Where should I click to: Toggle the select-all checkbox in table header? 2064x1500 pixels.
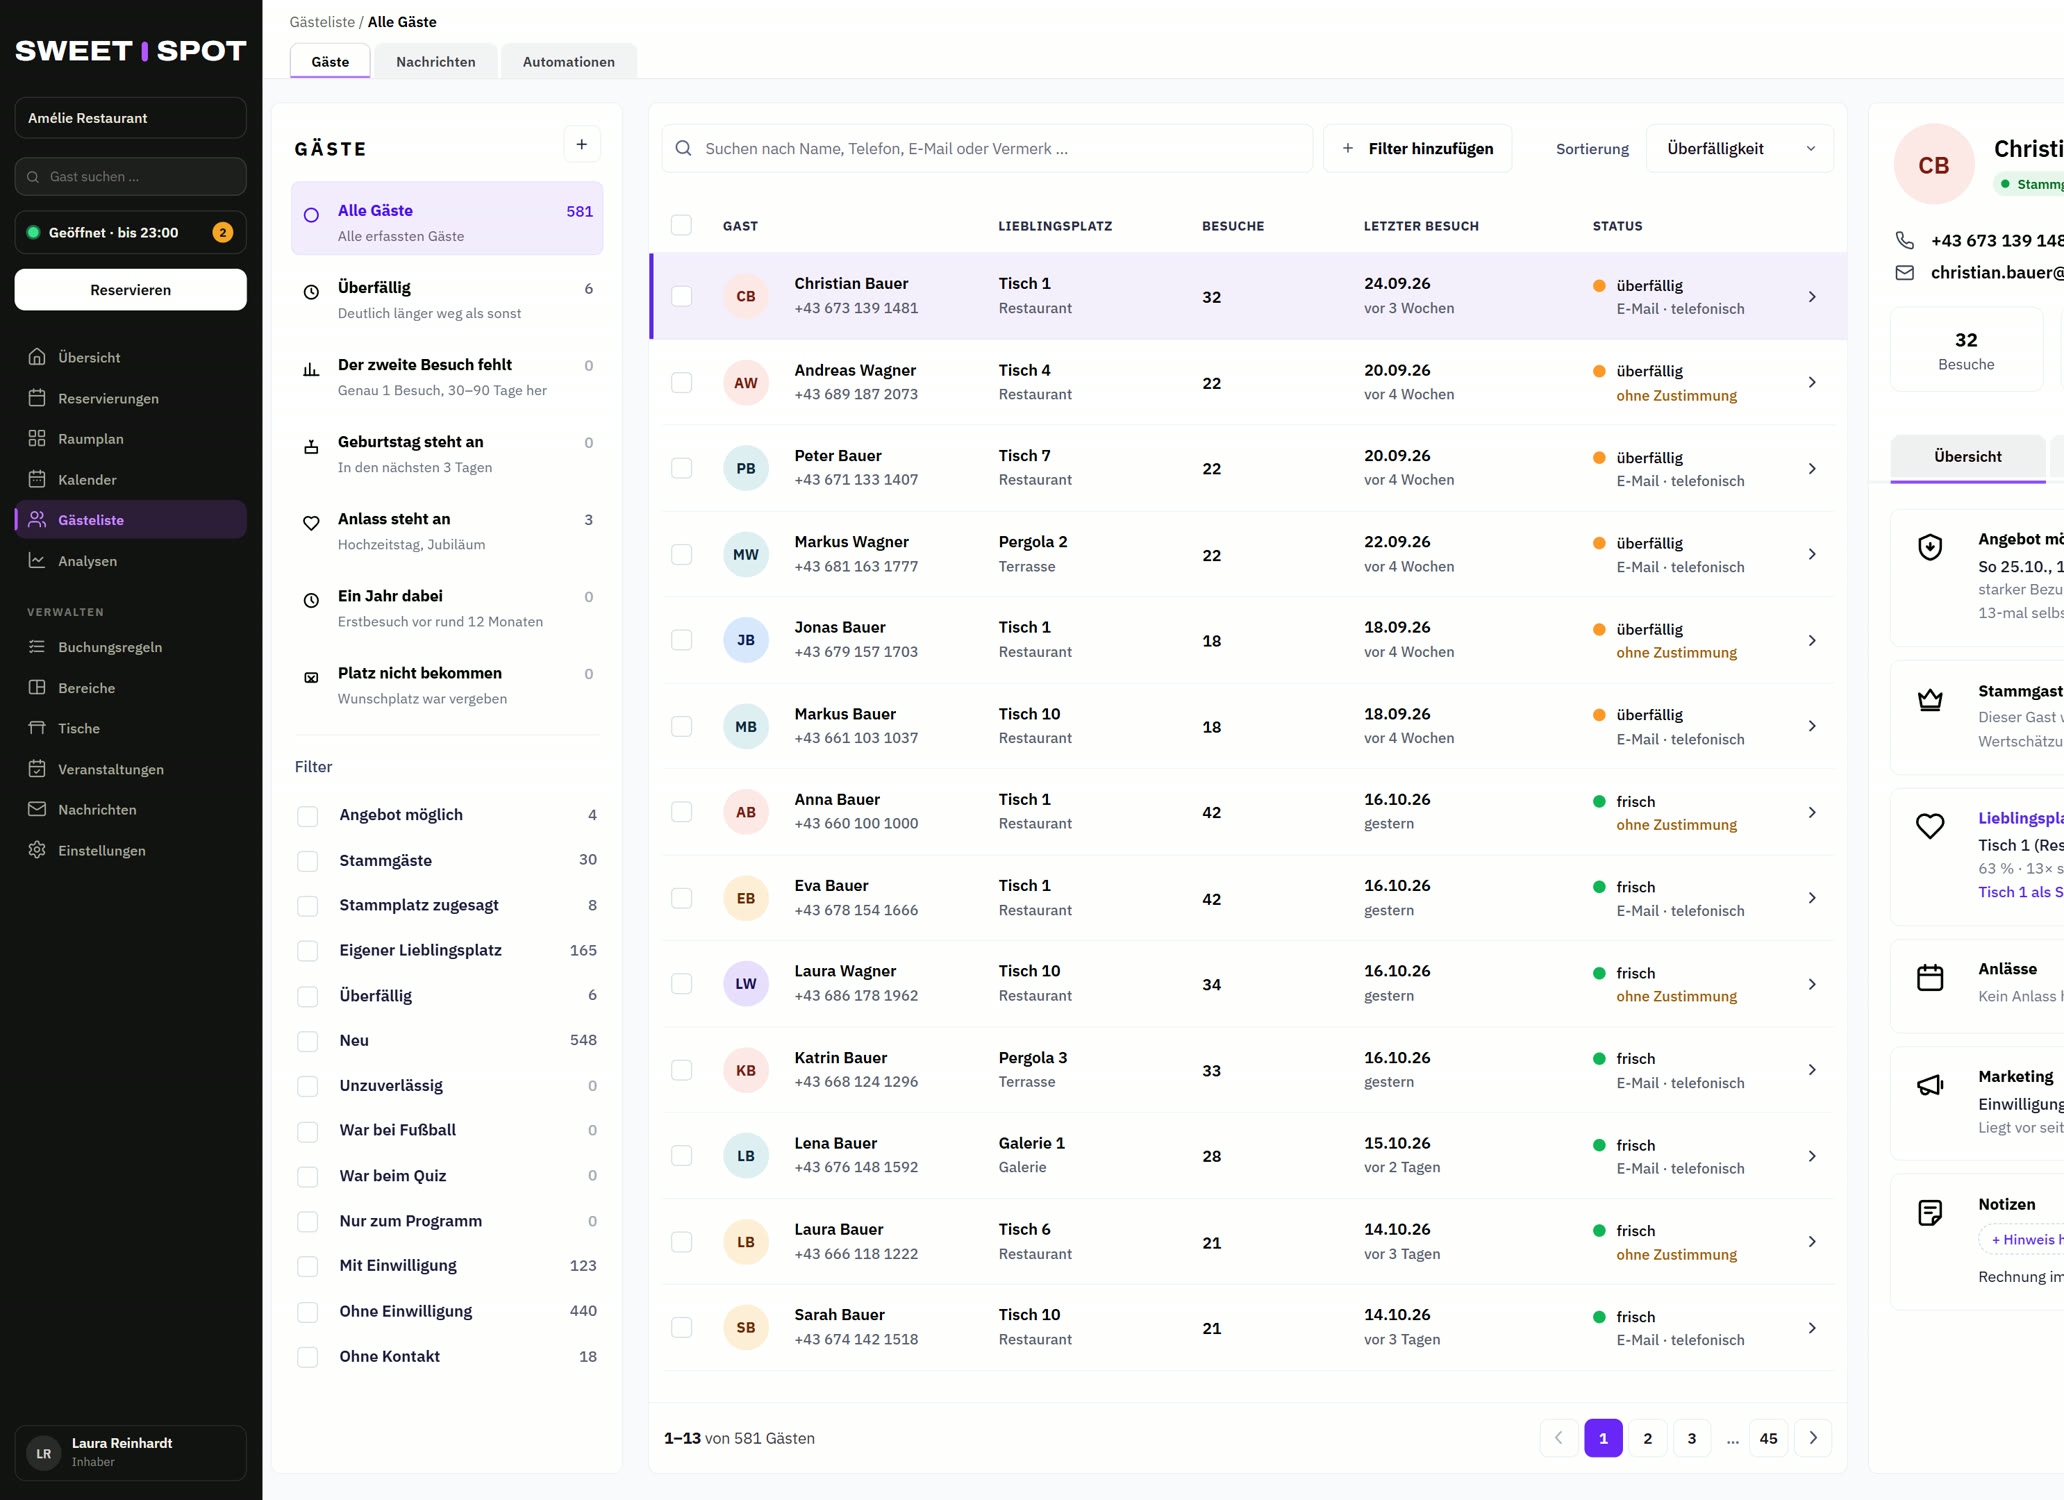click(x=682, y=225)
